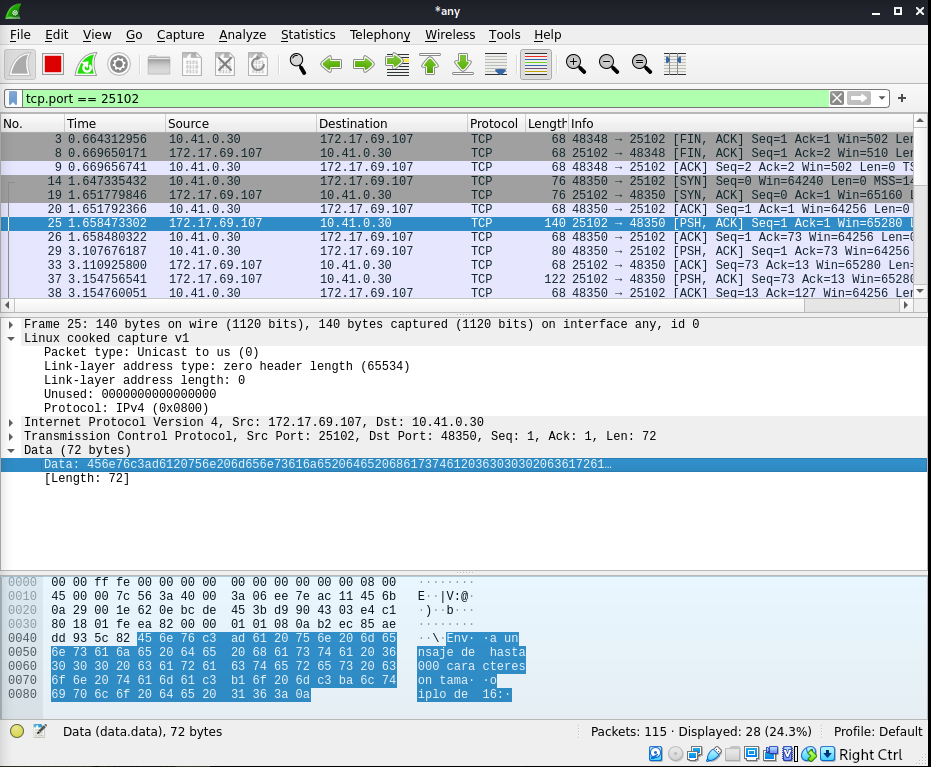Click the Profile: Default status label
The image size is (931, 767).
coord(880,732)
